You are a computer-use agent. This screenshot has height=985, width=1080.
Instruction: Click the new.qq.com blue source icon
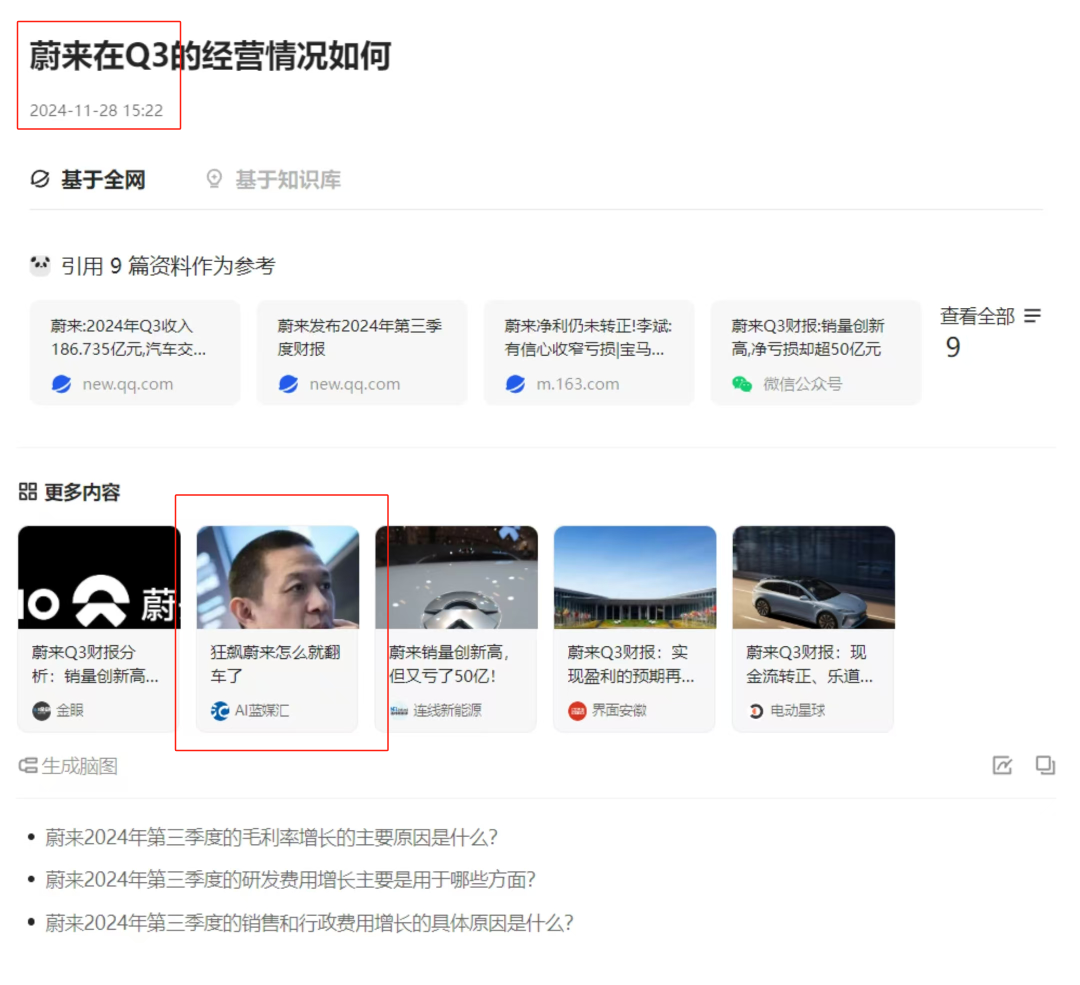(61, 383)
